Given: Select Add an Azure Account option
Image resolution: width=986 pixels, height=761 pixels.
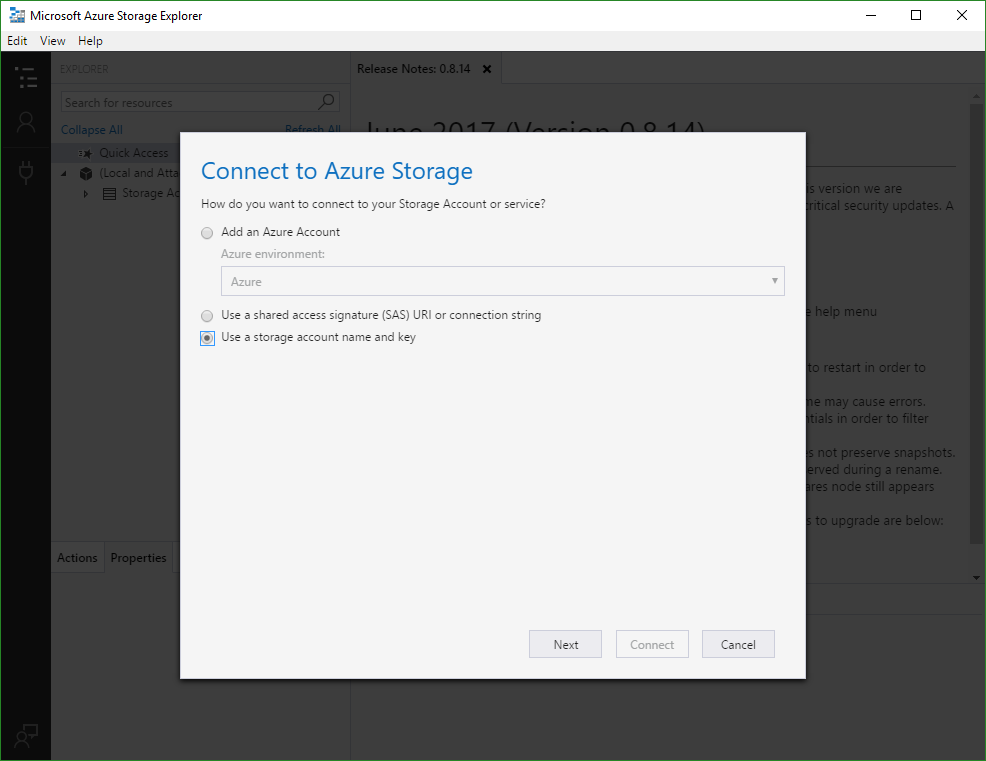Looking at the screenshot, I should (x=207, y=232).
